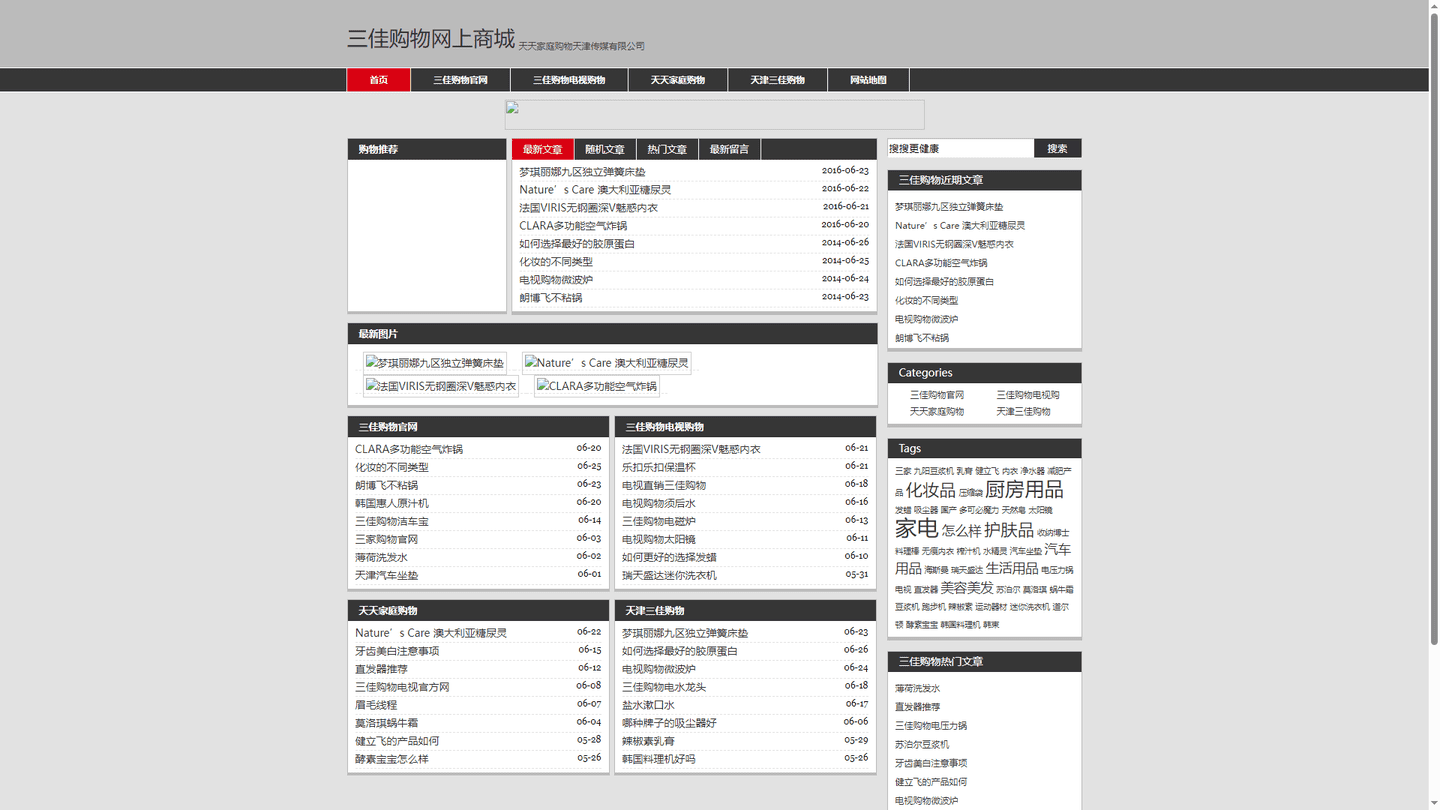The width and height of the screenshot is (1440, 810).
Task: Open 三佳购物电视购物 in the top navigation bar
Action: [x=569, y=80]
